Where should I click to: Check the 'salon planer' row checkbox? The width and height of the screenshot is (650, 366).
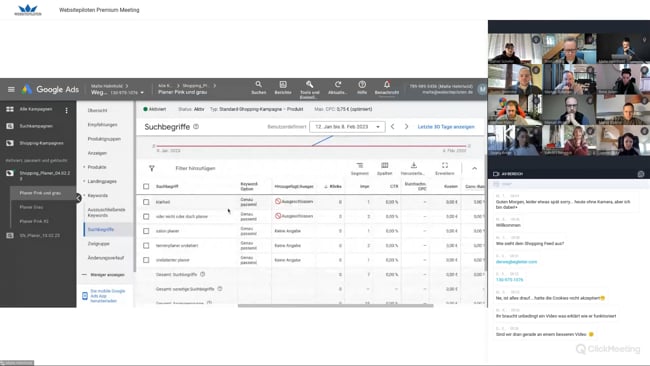(x=146, y=231)
